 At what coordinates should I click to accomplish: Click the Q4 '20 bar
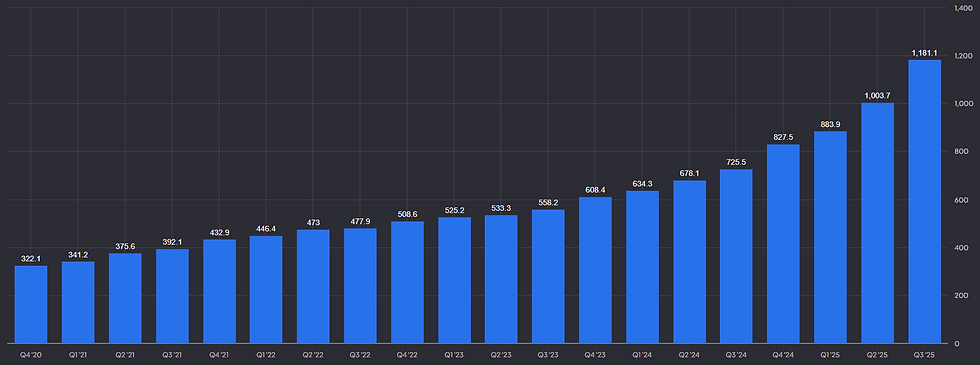(x=31, y=304)
